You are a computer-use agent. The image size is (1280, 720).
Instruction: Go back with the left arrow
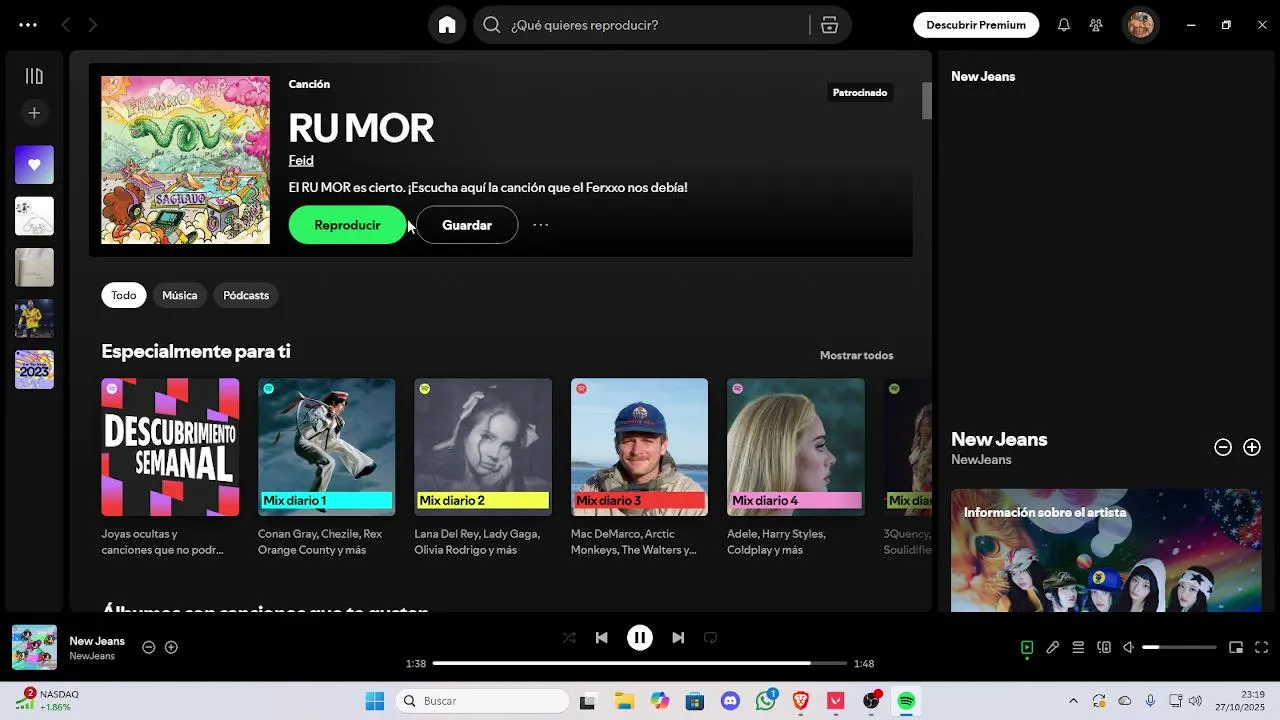66,25
